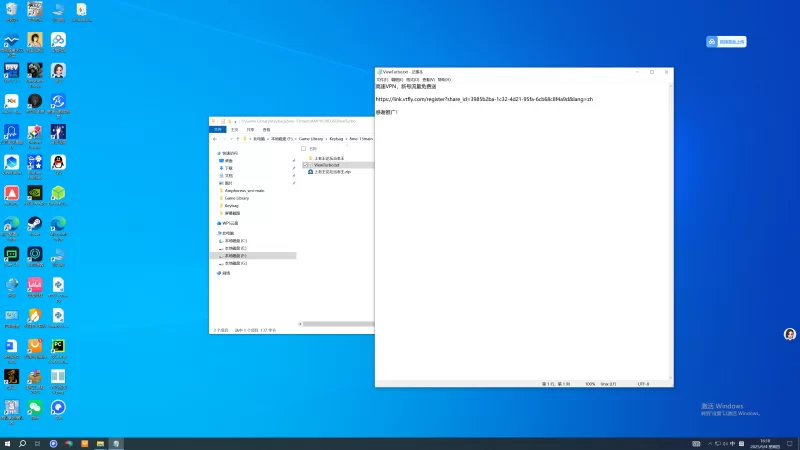The height and width of the screenshot is (450, 800).
Task: Click the blue cloud upload widget
Action: [x=727, y=42]
